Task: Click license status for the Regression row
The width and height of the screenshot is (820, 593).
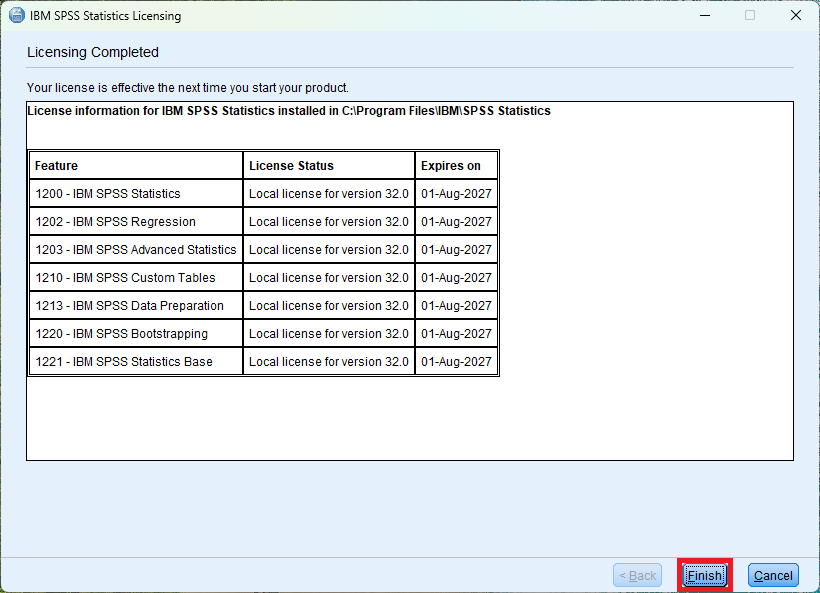Action: 329,222
